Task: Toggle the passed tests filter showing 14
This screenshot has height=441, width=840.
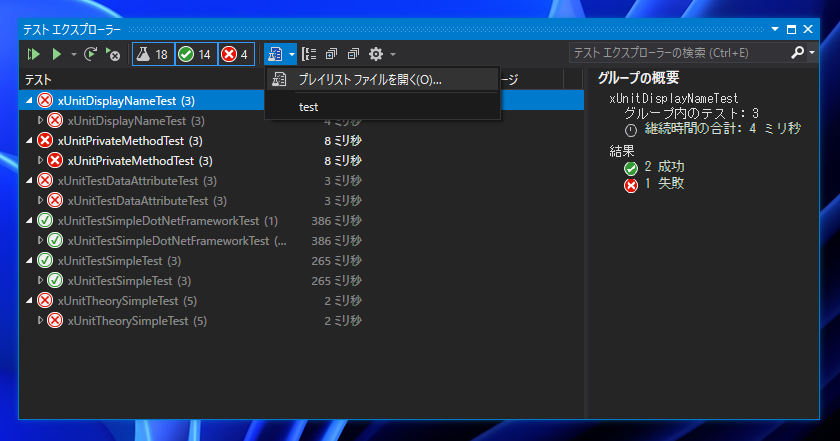Action: (196, 54)
